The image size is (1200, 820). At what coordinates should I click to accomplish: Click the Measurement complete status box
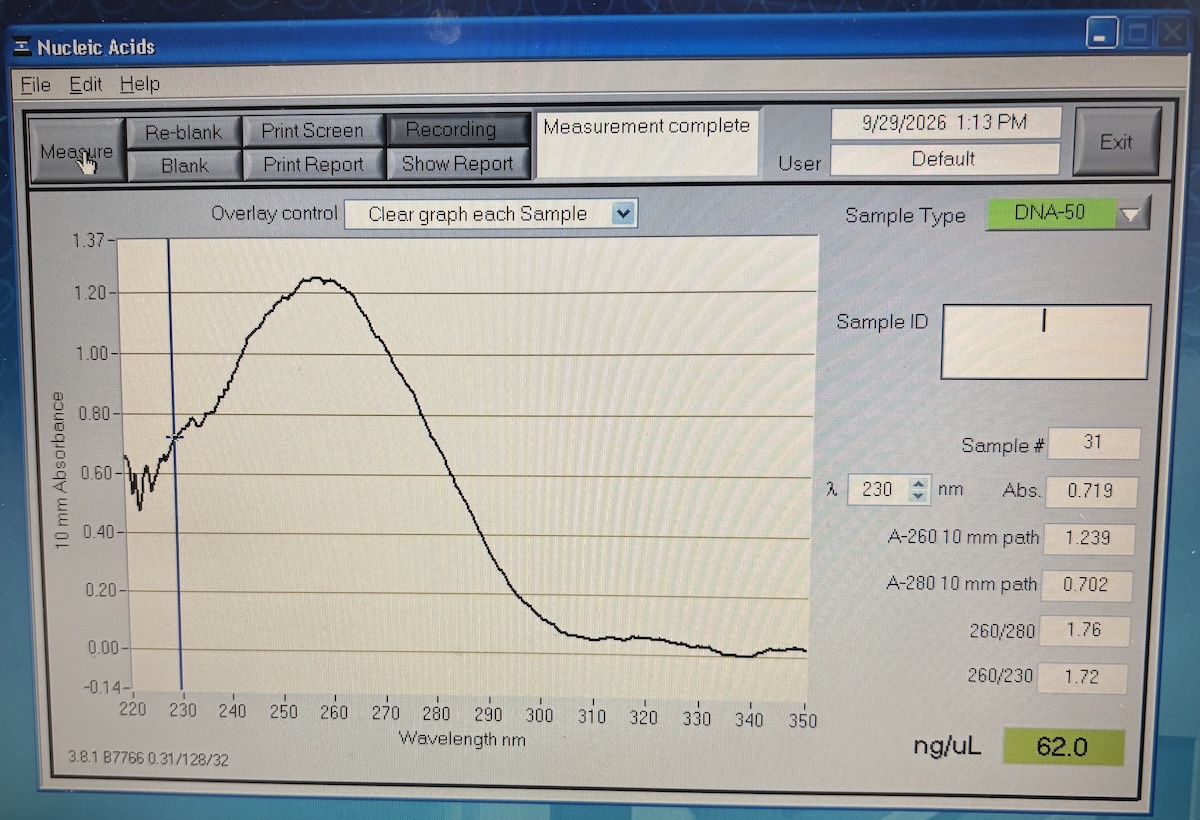pyautogui.click(x=646, y=144)
